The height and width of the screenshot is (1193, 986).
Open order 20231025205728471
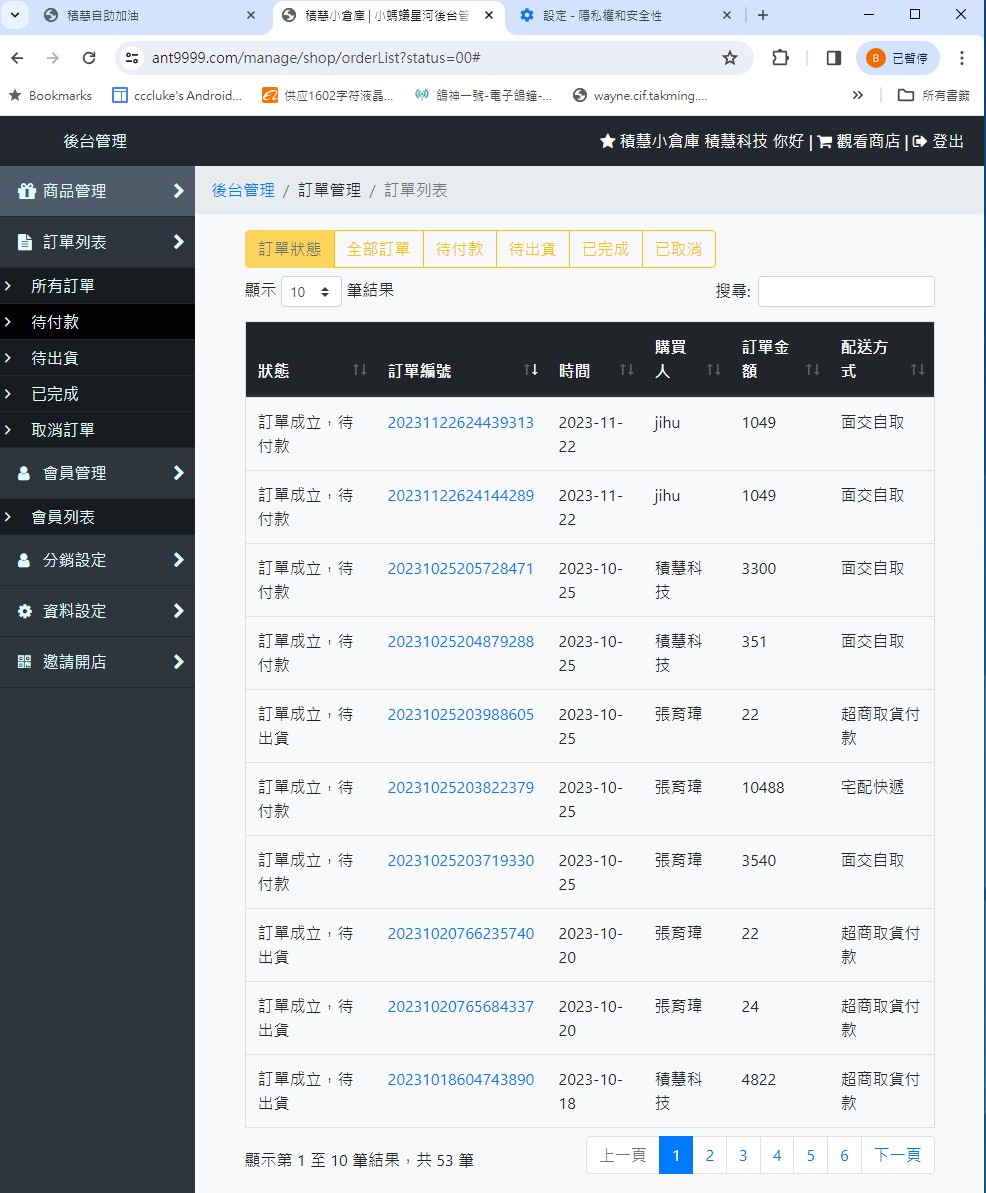click(460, 568)
